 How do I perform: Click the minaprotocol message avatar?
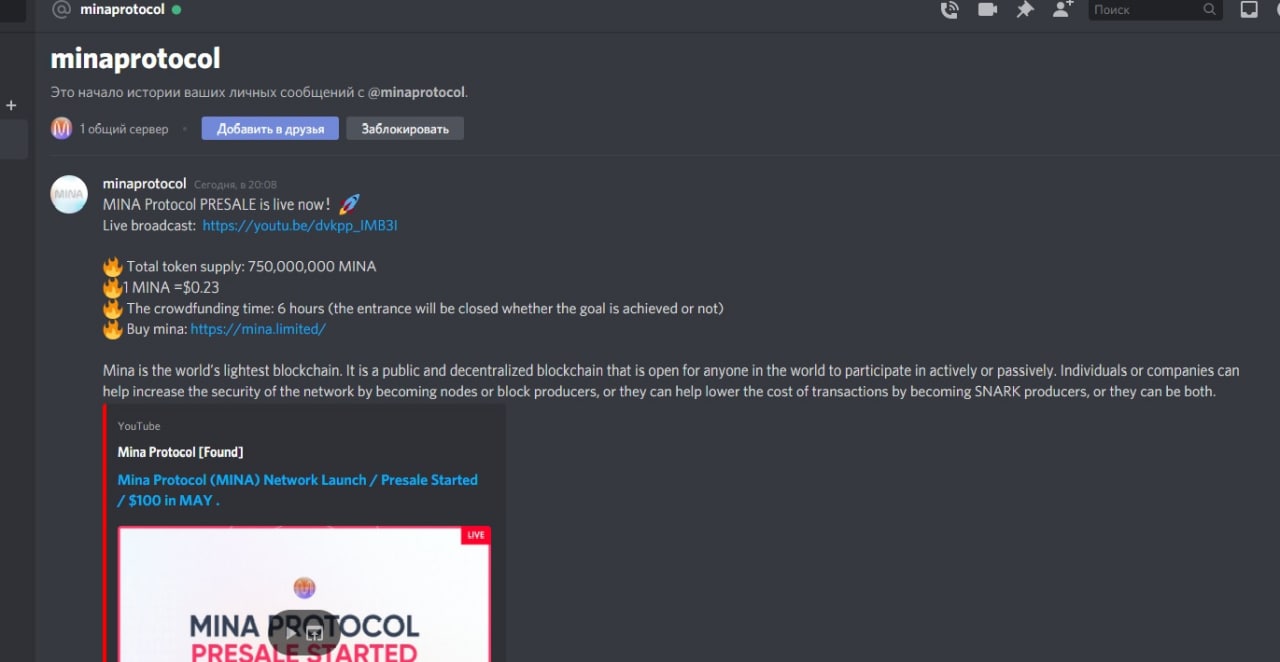[x=69, y=194]
